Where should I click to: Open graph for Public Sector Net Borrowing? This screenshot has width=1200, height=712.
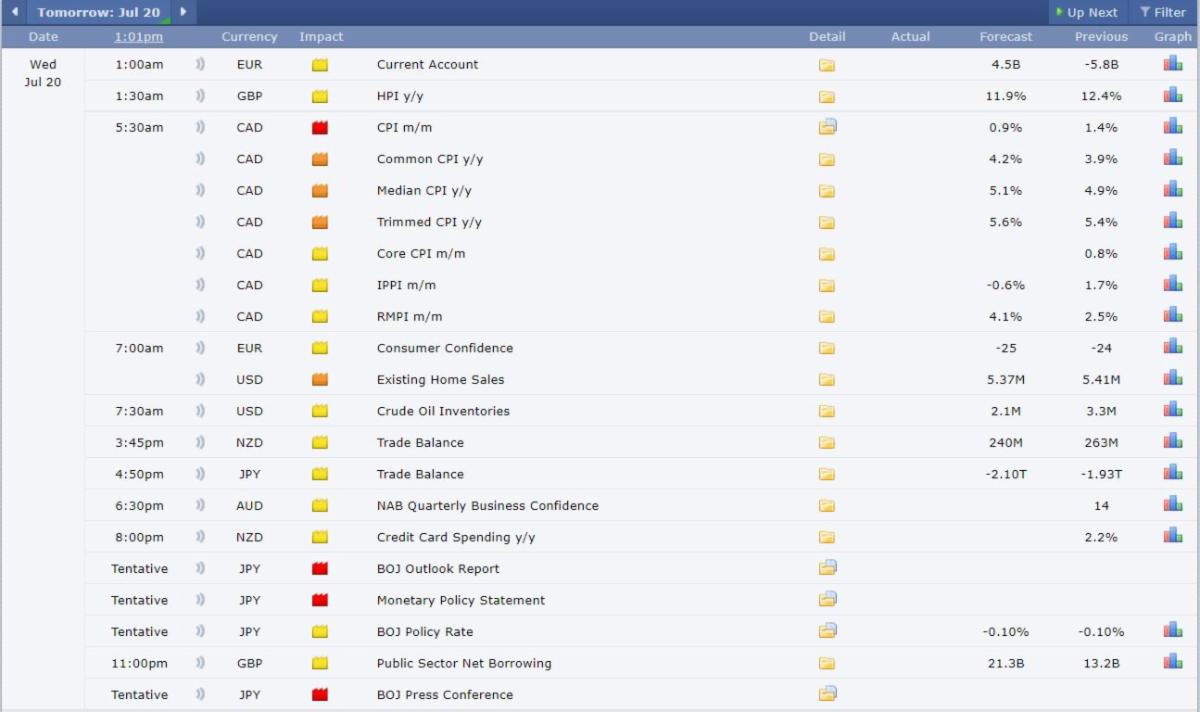[x=1172, y=662]
